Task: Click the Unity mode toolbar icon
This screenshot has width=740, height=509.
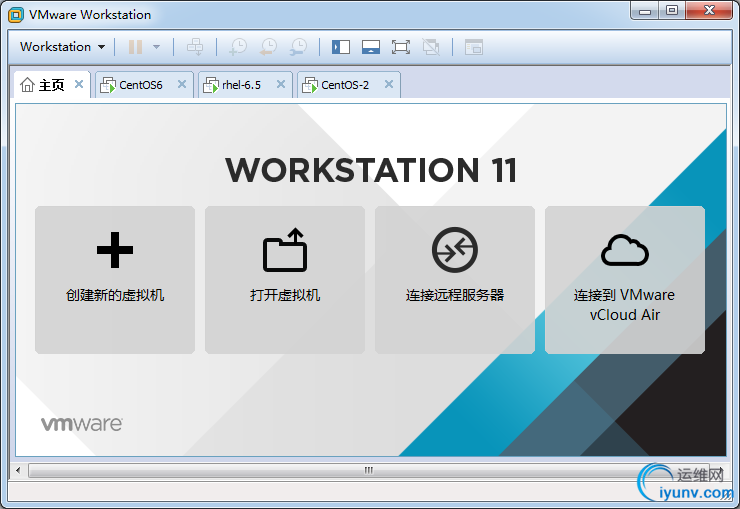Action: coord(431,47)
